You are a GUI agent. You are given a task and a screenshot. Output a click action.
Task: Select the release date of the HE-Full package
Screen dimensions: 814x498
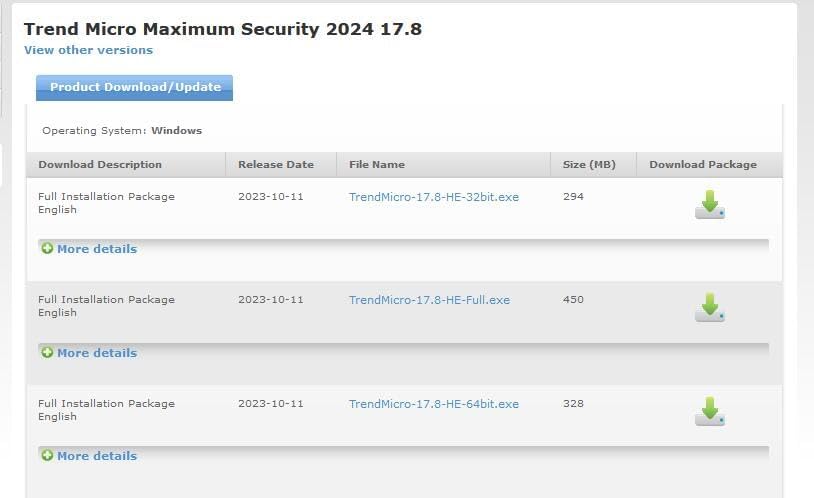pyautogui.click(x=270, y=299)
